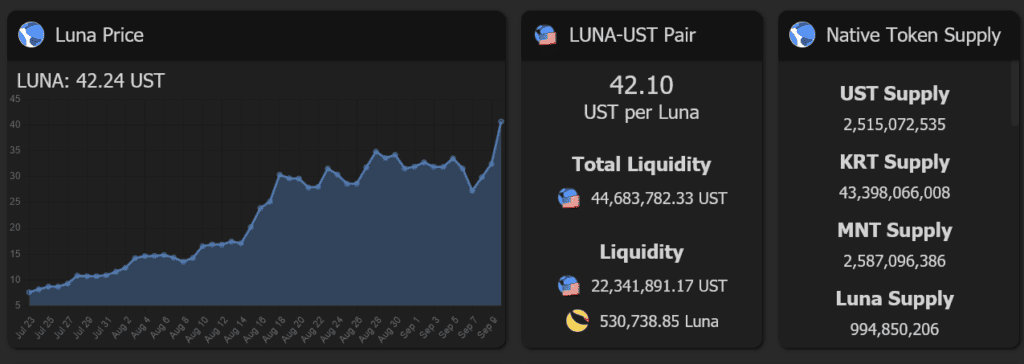Viewport: 1024px width, 364px height.
Task: Click the Luna Supply heading
Action: [895, 299]
